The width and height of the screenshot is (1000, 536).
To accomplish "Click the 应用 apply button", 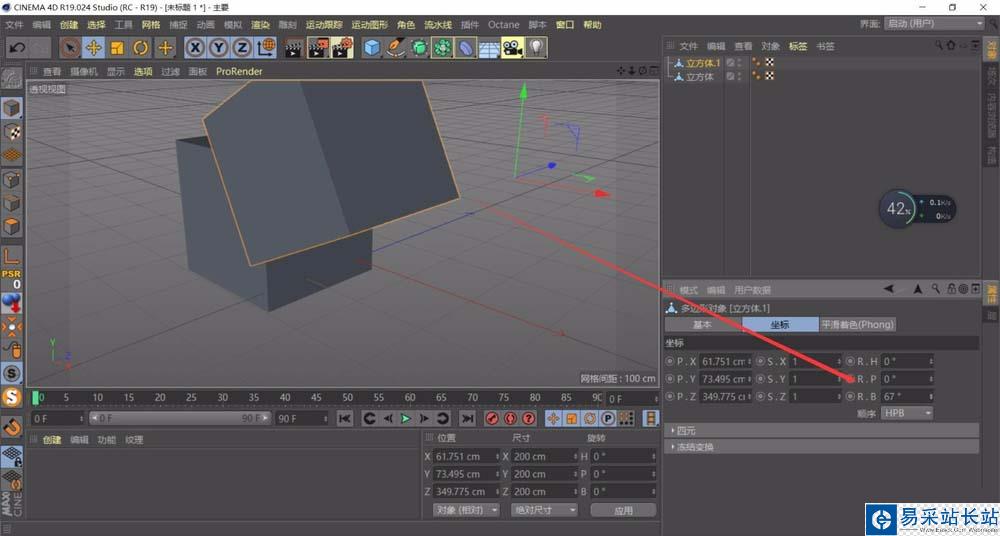I will 623,510.
